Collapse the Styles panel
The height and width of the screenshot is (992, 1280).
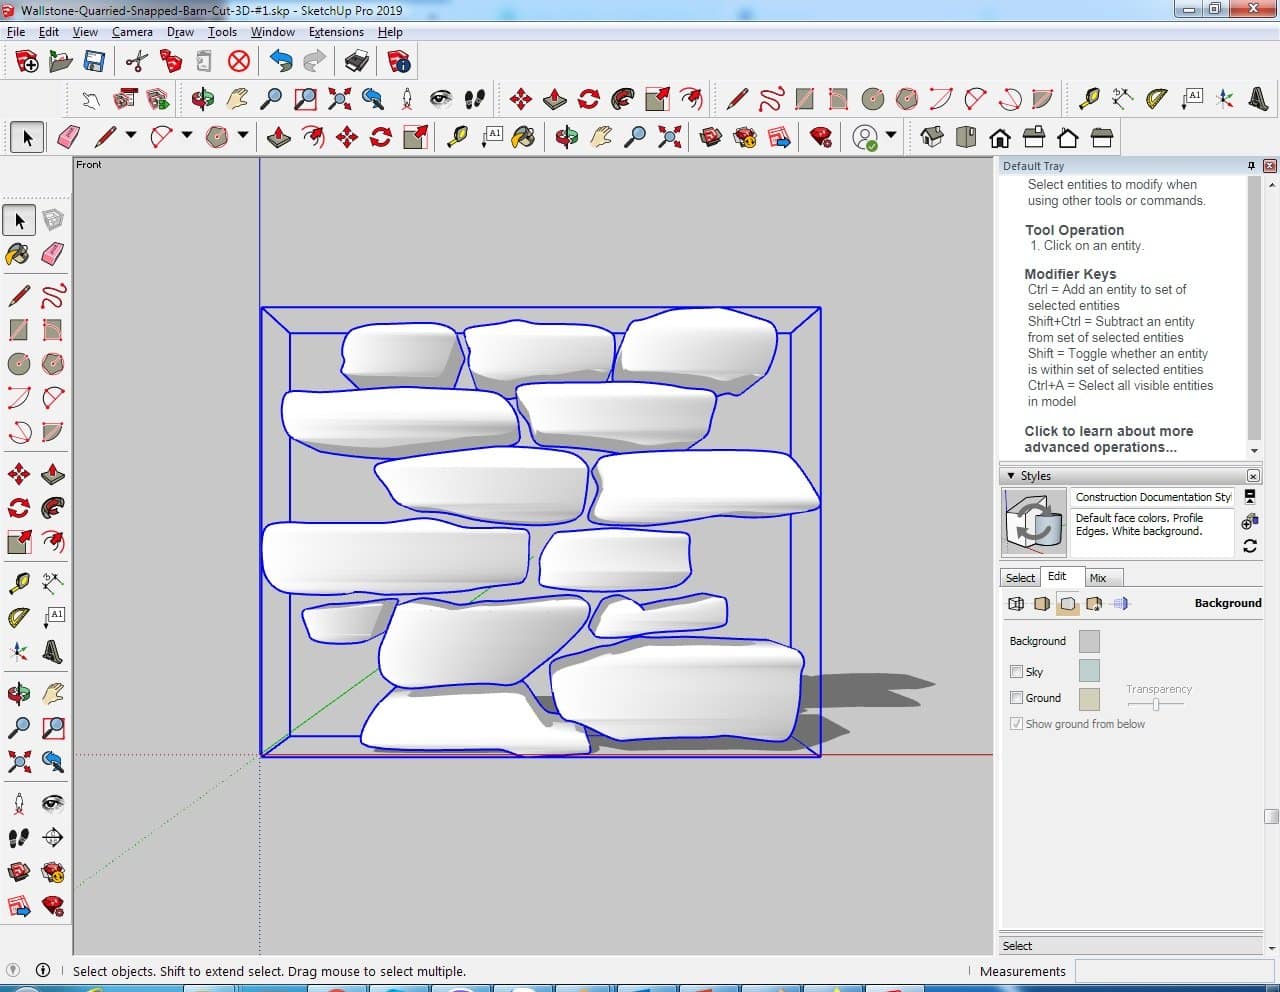(x=1011, y=476)
